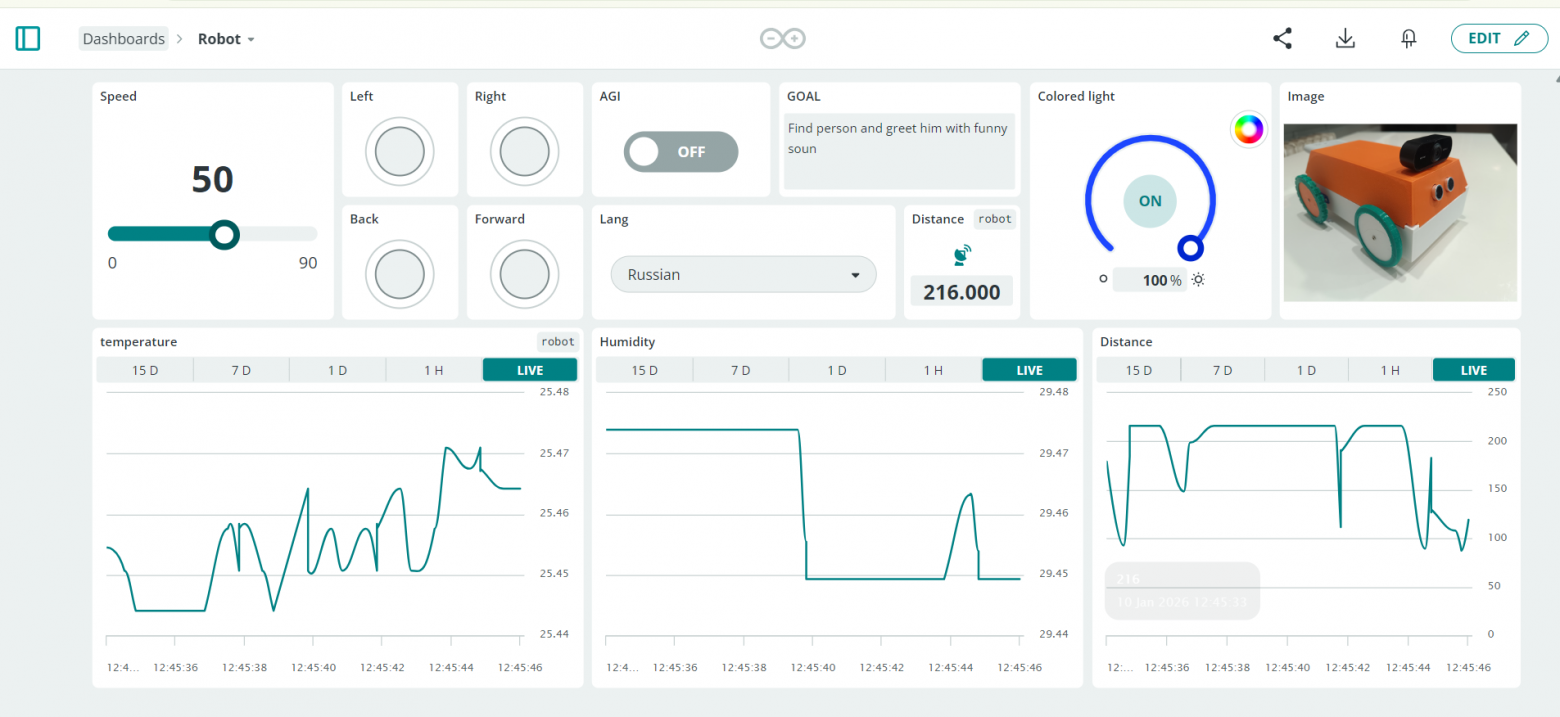
Task: Click the share dashboard icon
Action: point(1282,39)
